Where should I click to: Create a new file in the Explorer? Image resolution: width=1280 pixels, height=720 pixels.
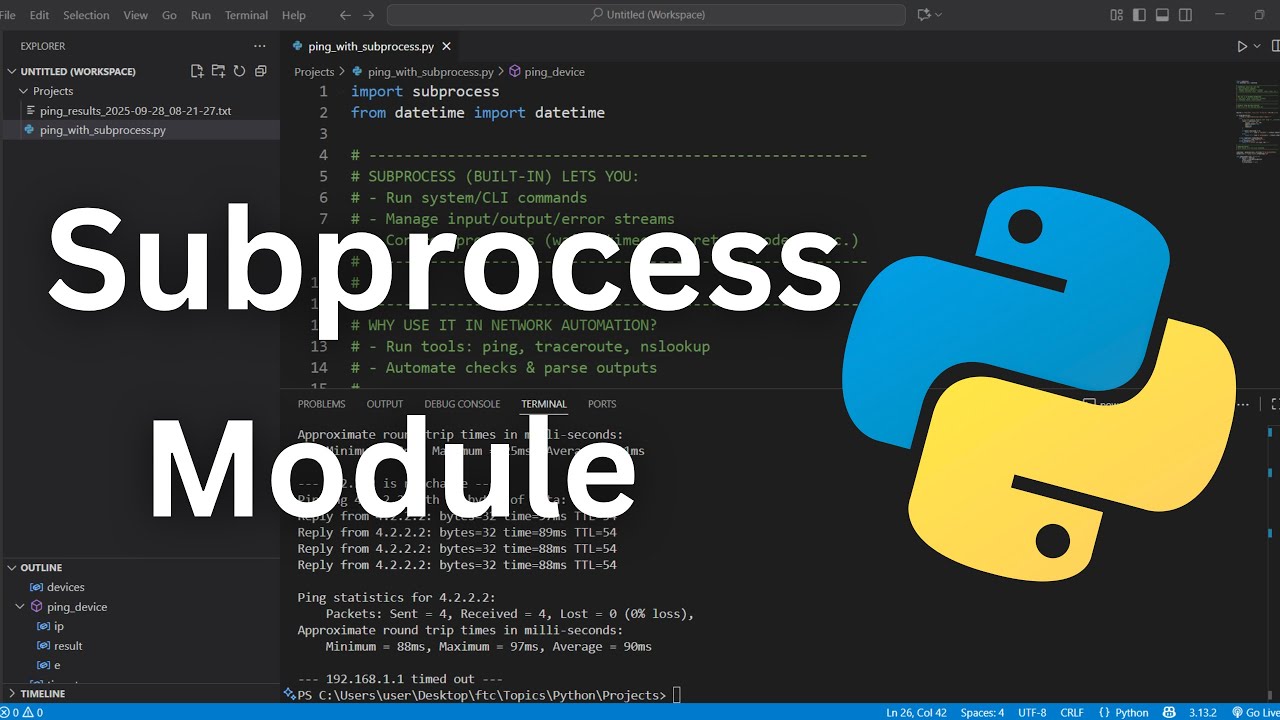click(x=197, y=71)
